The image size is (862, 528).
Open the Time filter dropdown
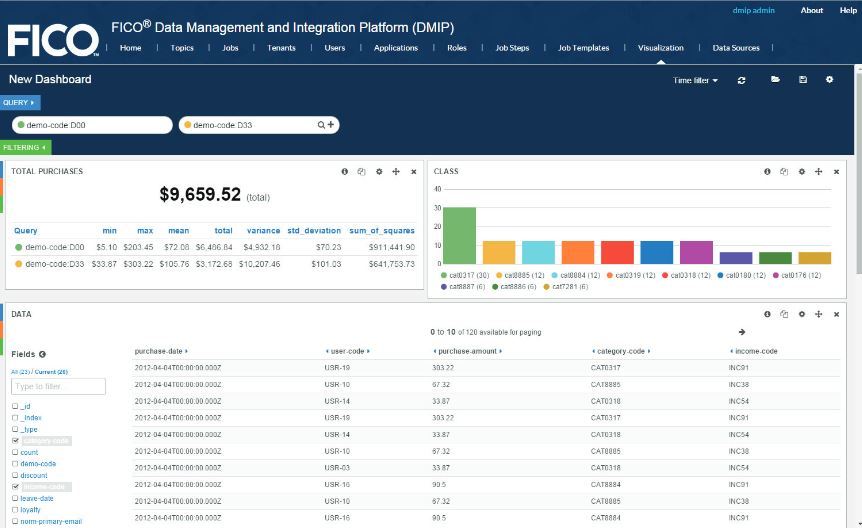pos(695,81)
